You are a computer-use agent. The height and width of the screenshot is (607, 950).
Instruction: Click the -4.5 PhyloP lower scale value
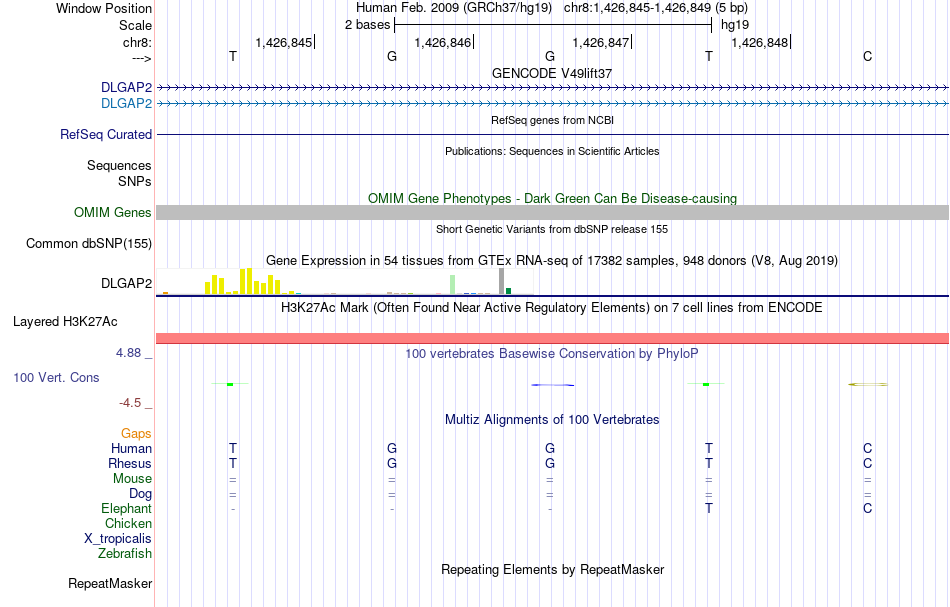130,403
